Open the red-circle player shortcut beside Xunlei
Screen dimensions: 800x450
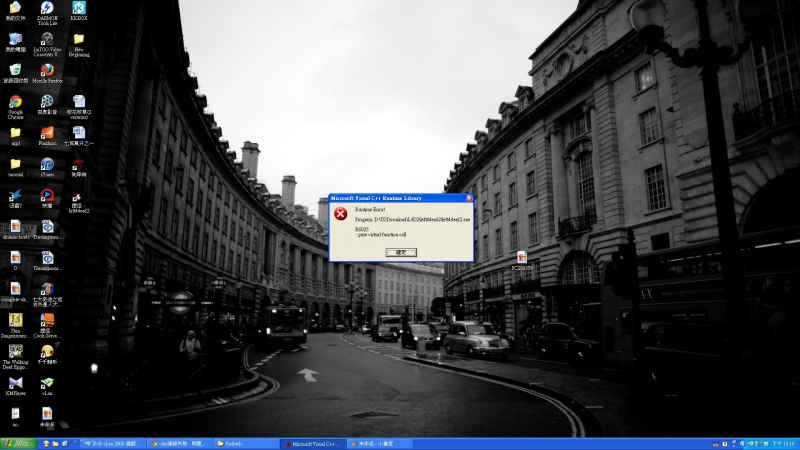point(47,198)
